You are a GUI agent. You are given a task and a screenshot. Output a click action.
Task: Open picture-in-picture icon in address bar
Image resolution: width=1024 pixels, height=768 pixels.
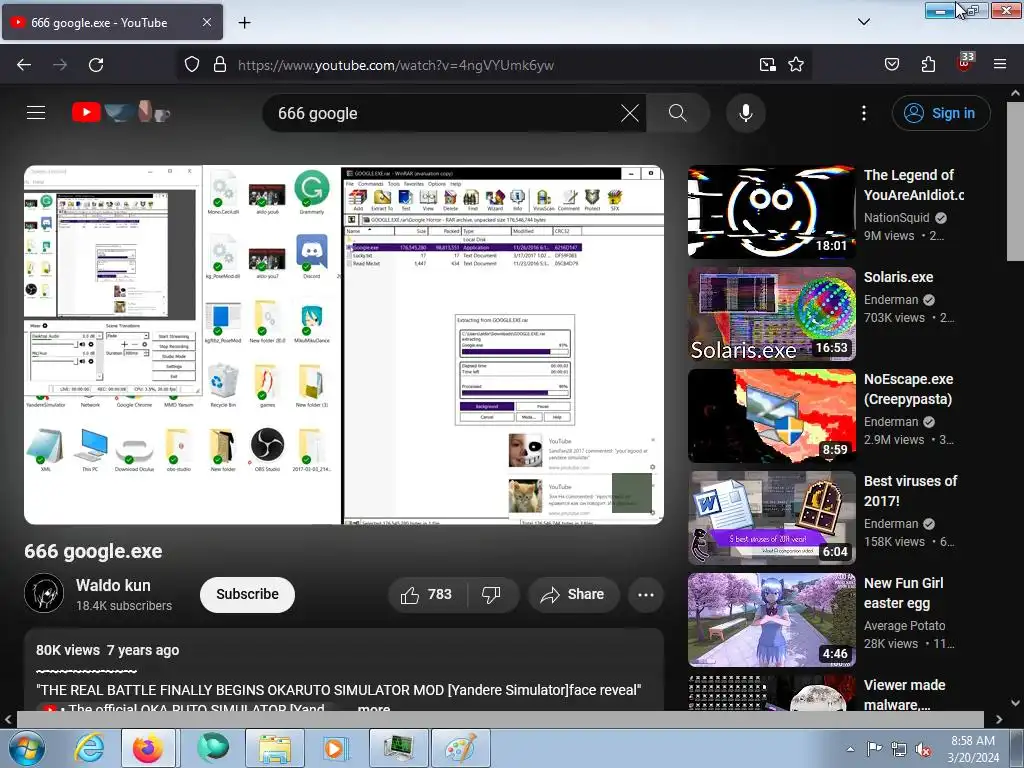(767, 65)
